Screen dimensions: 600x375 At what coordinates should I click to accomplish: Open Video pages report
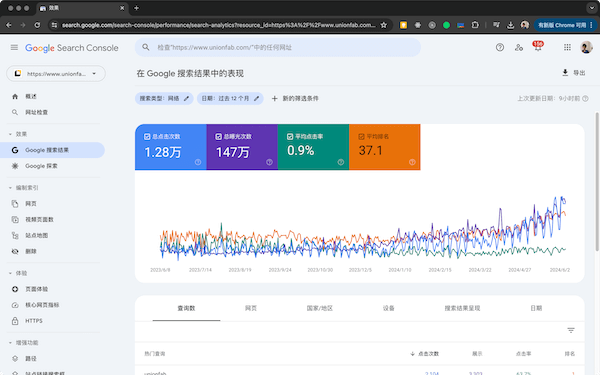[39, 220]
